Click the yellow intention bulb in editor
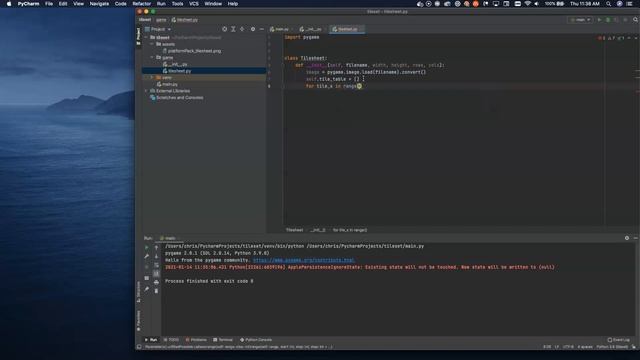The height and width of the screenshot is (360, 640). (359, 86)
